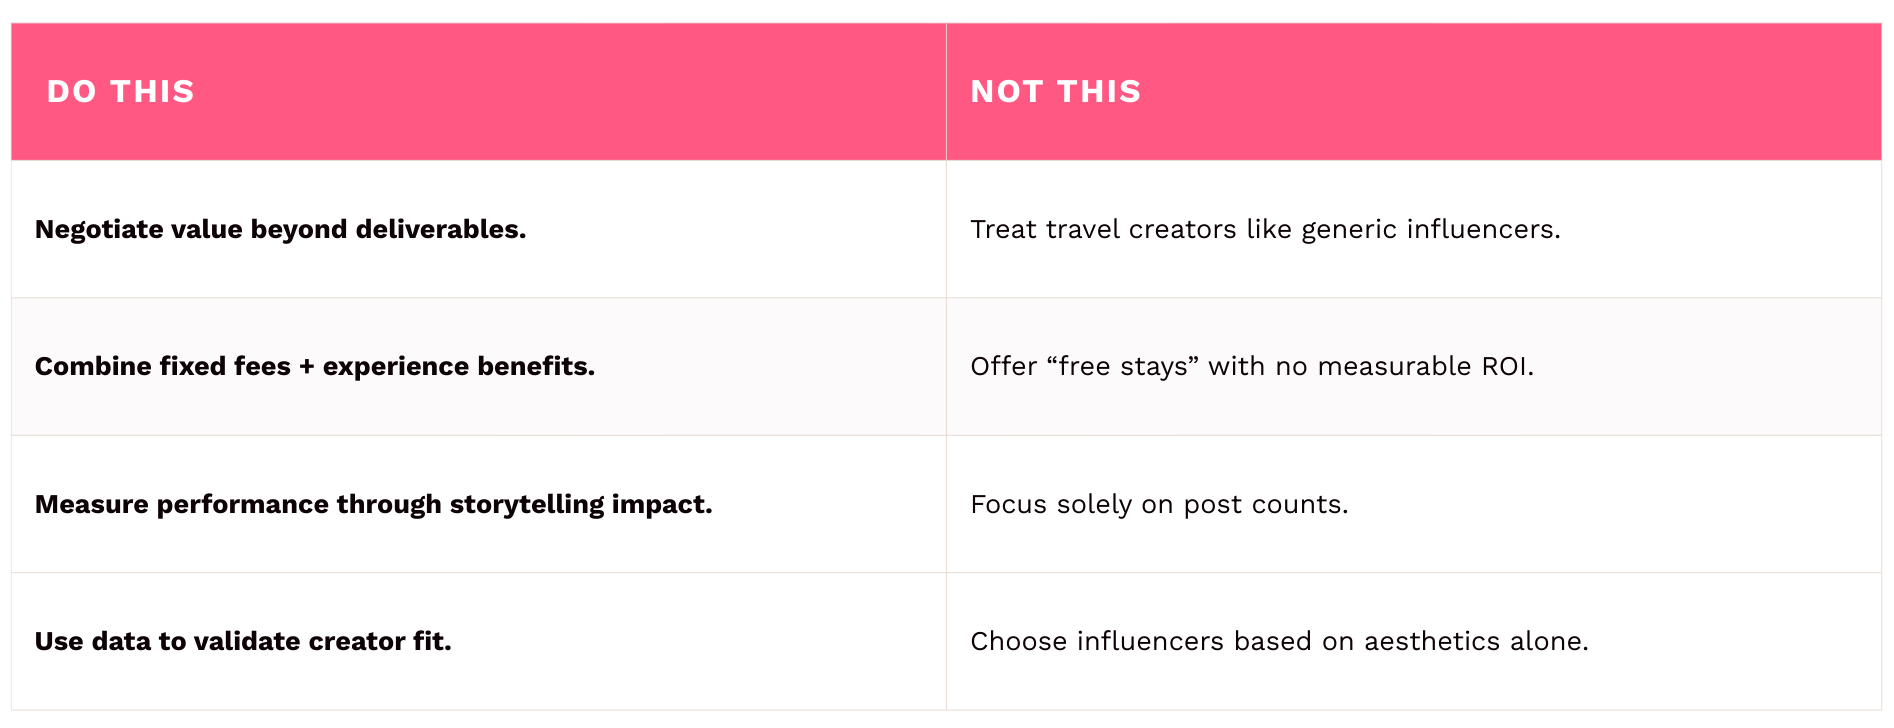Click the 'Combine fixed fees + experience benefits' cell
Viewport: 1894px width, 728px height.
314,367
